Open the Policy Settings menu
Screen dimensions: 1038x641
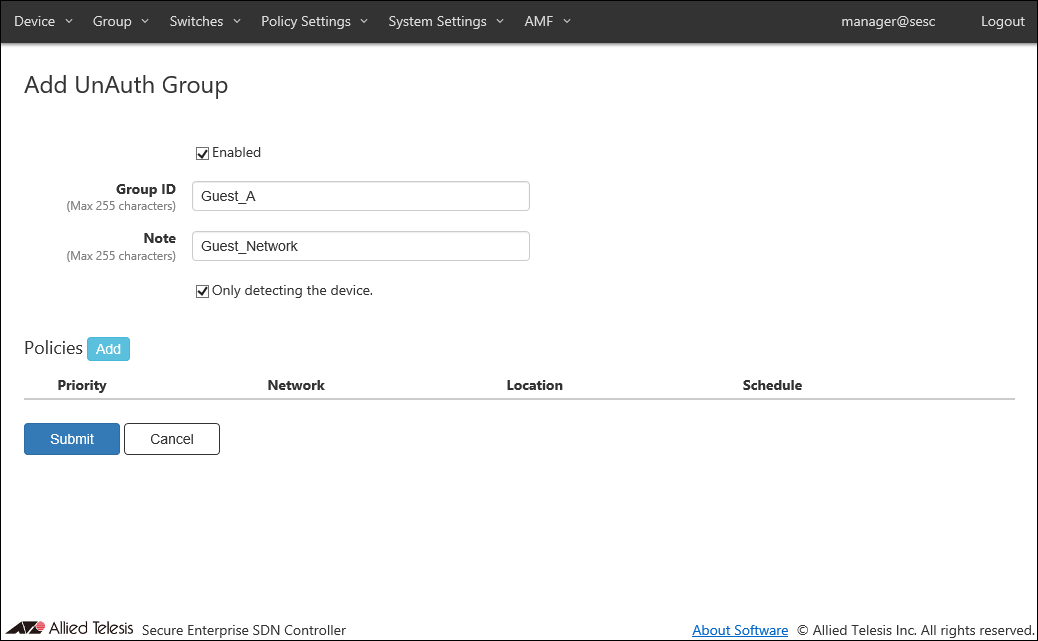pos(314,21)
